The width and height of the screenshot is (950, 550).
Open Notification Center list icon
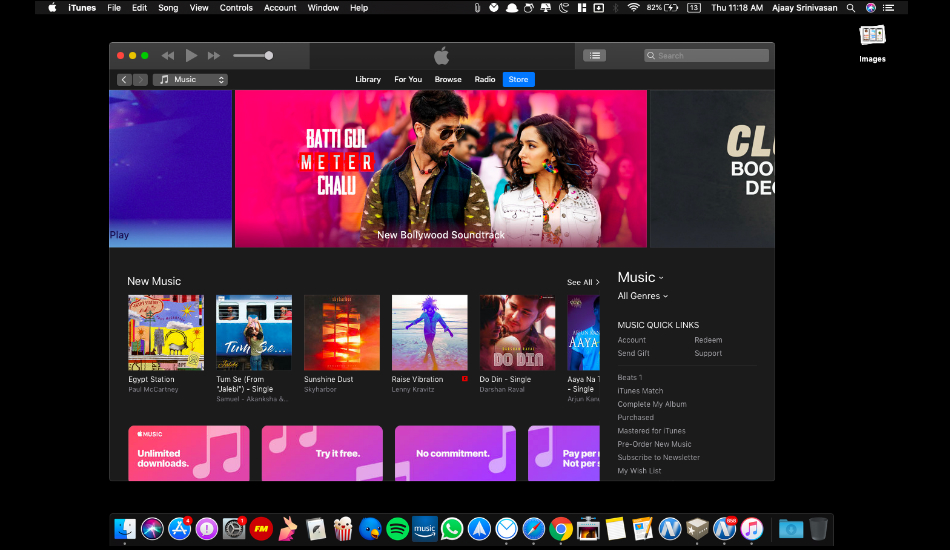click(x=889, y=8)
